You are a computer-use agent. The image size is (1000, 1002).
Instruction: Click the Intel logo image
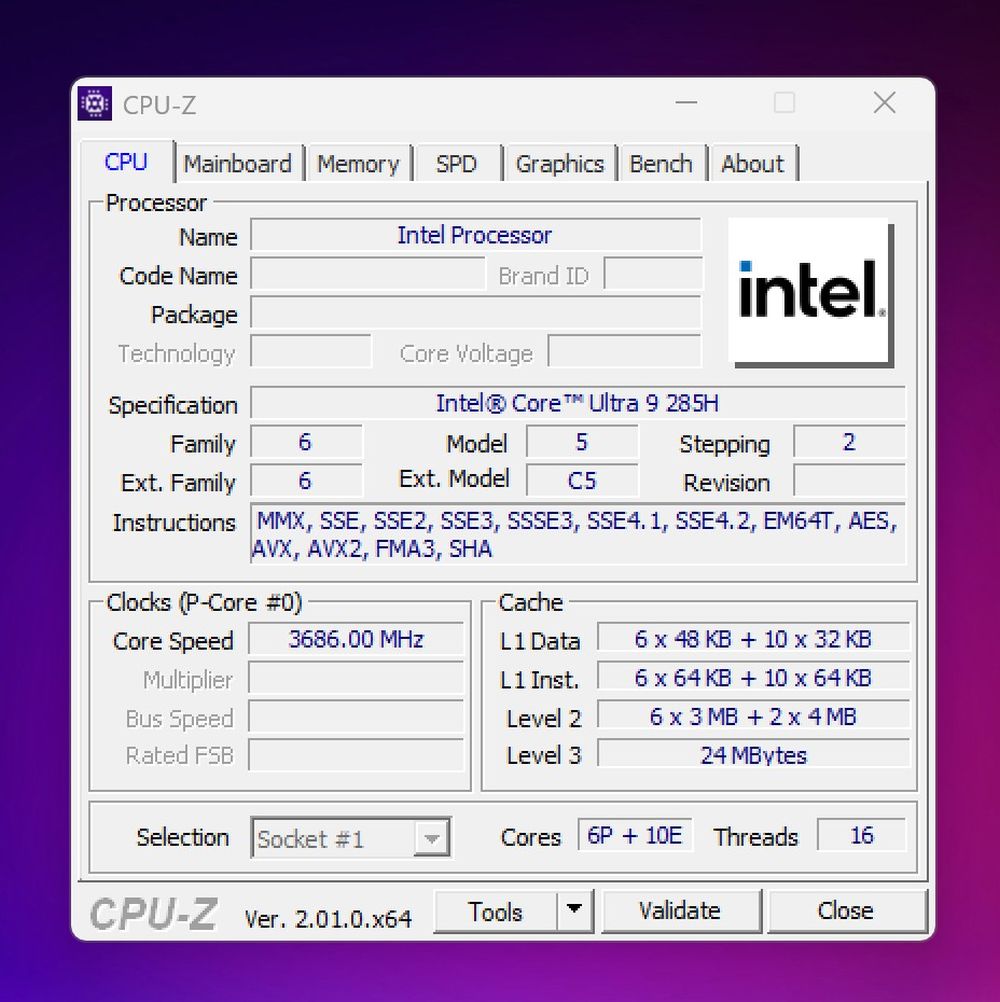click(809, 291)
